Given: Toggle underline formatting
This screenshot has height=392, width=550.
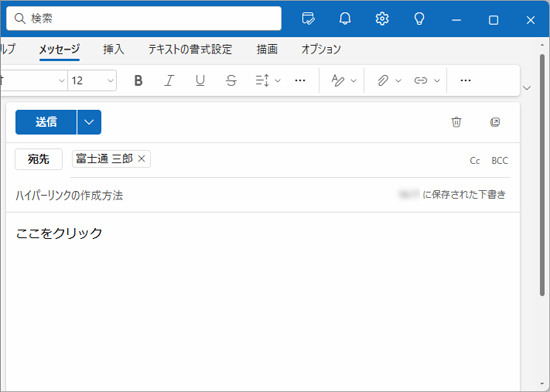Looking at the screenshot, I should [x=200, y=81].
